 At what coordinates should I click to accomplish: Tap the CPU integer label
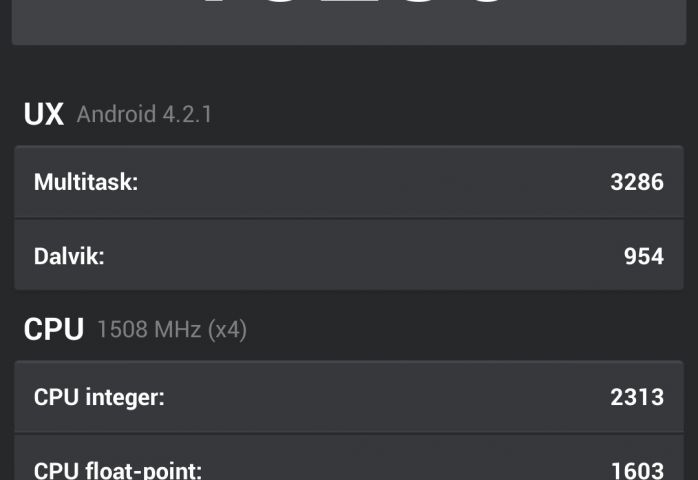[x=99, y=397]
